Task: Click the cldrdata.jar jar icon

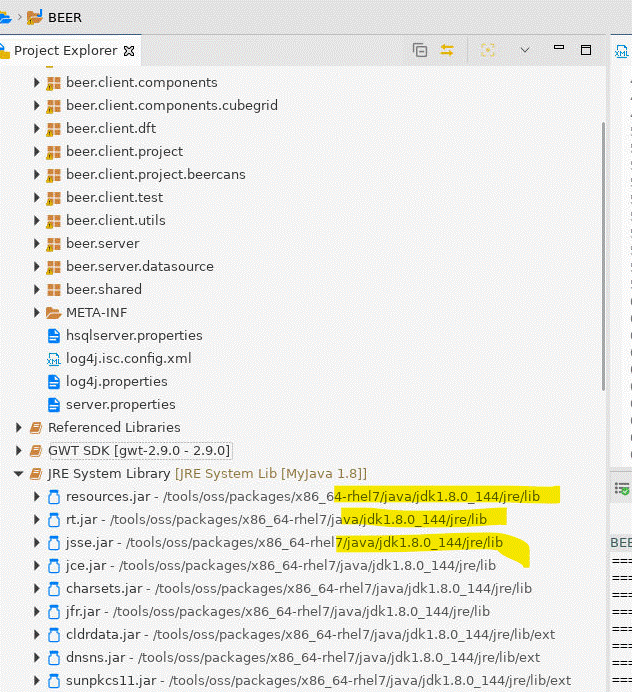Action: coord(54,635)
